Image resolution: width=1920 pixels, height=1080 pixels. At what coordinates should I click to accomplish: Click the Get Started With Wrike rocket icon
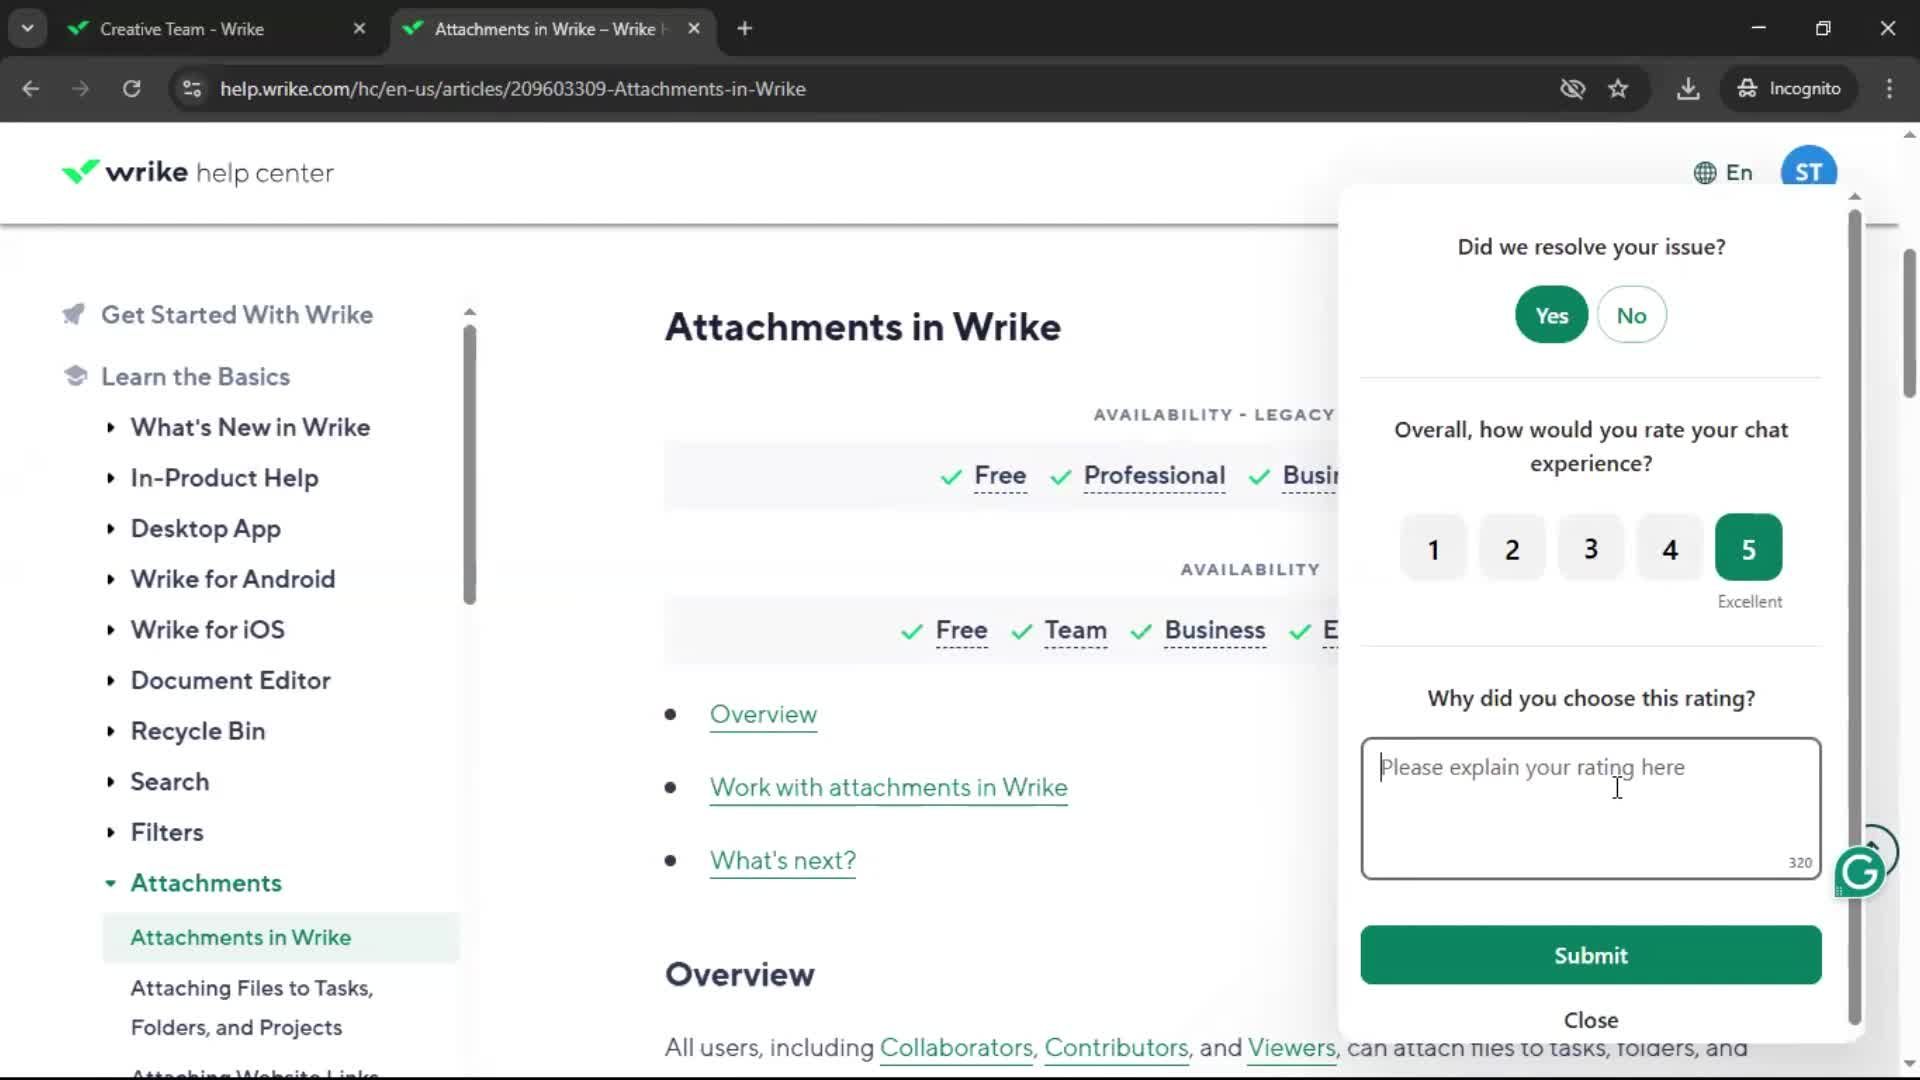pos(74,314)
